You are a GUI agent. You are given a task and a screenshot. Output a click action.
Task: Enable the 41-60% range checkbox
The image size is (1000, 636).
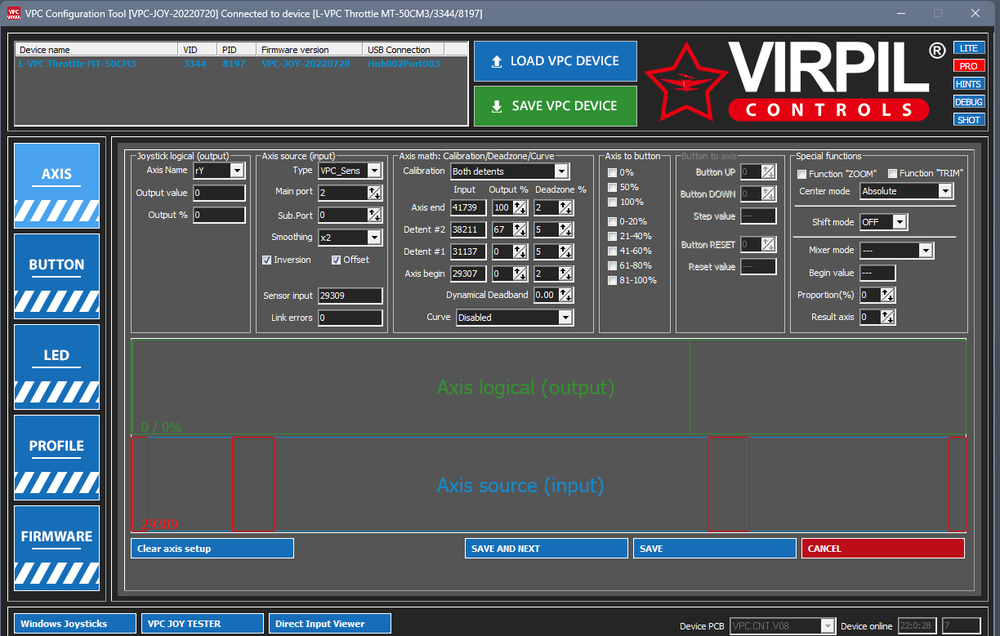612,251
